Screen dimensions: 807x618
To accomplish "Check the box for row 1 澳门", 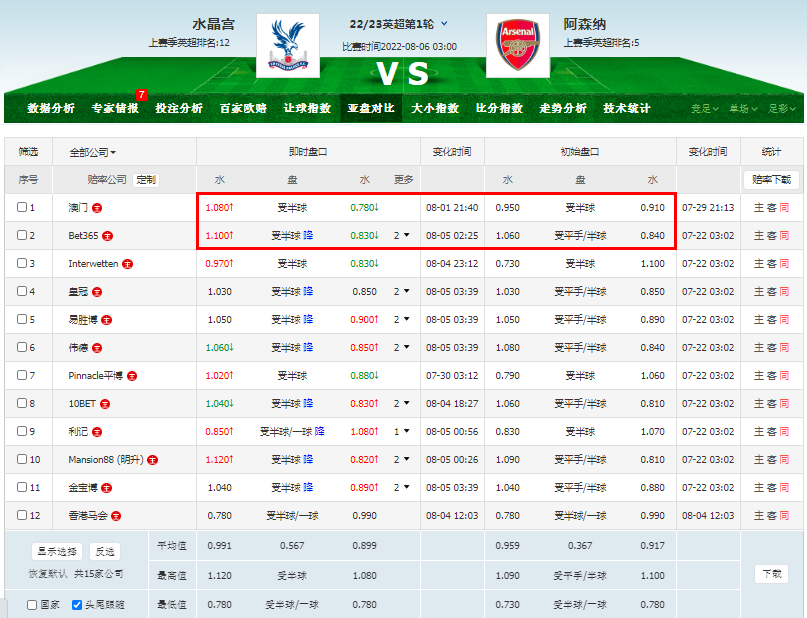I will pyautogui.click(x=22, y=207).
